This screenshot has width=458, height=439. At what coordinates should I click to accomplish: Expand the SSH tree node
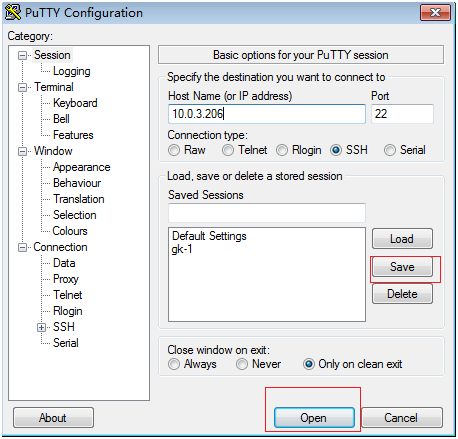tap(41, 327)
